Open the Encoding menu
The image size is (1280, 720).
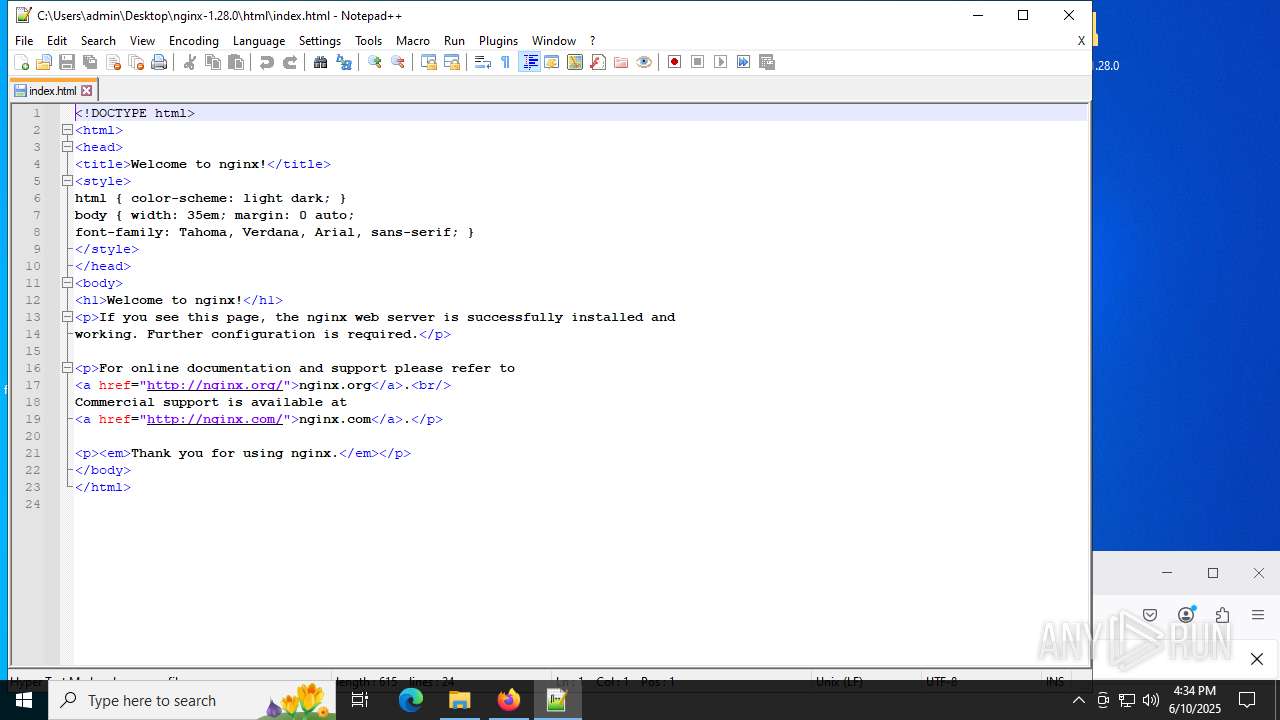(x=194, y=41)
